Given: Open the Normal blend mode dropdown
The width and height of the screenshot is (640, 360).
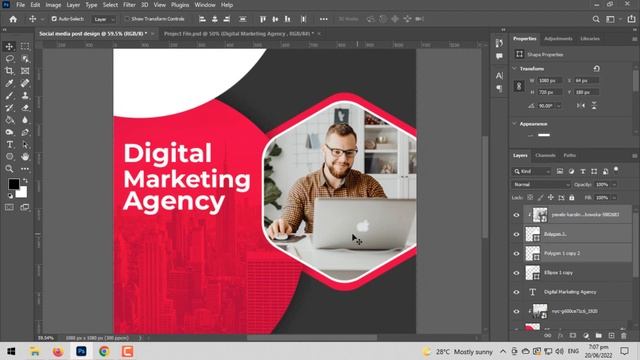Looking at the screenshot, I should pos(541,184).
